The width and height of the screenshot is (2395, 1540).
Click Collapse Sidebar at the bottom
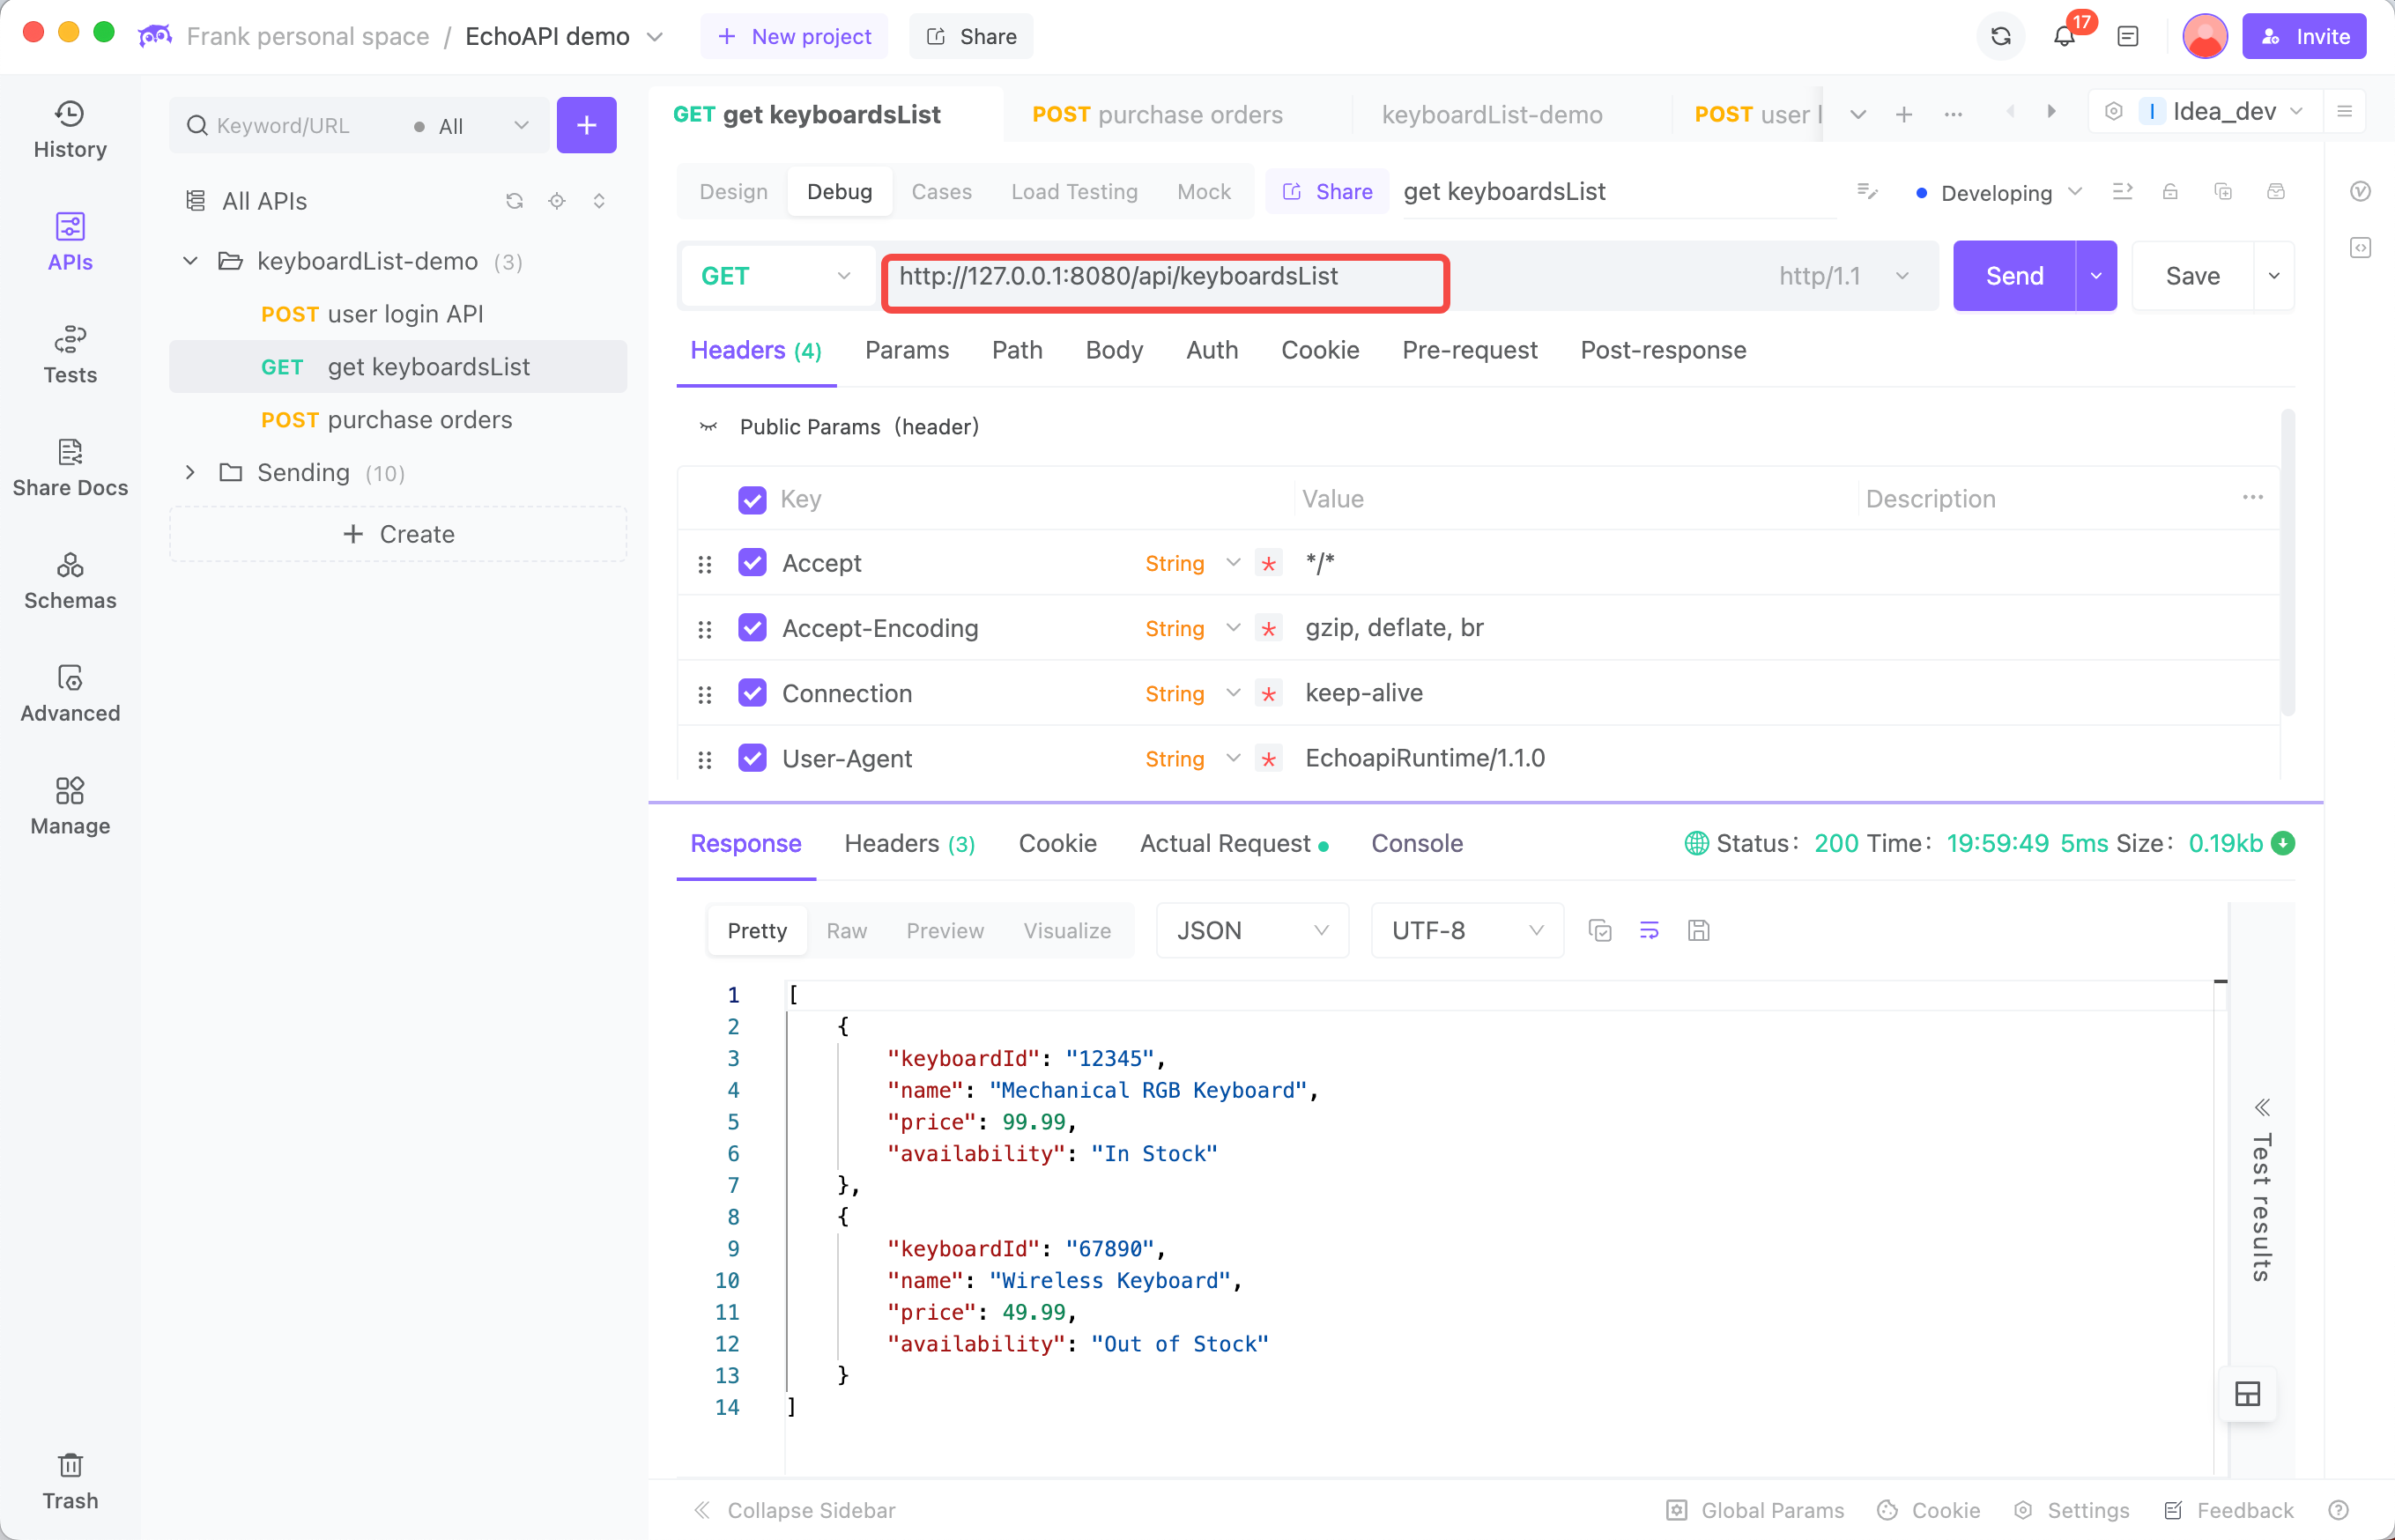click(795, 1510)
